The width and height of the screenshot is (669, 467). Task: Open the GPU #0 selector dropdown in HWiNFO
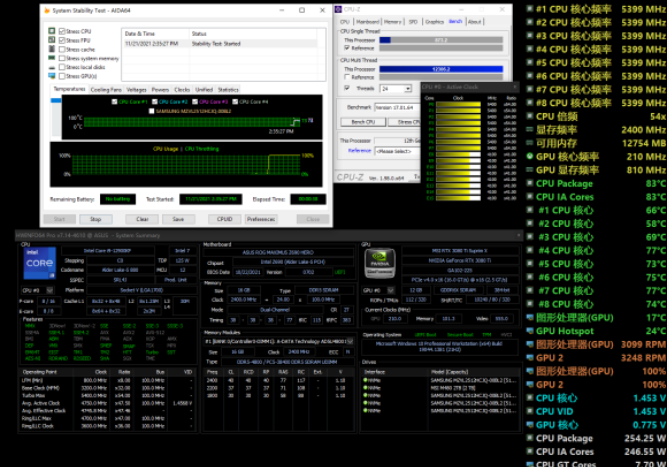pyautogui.click(x=390, y=290)
